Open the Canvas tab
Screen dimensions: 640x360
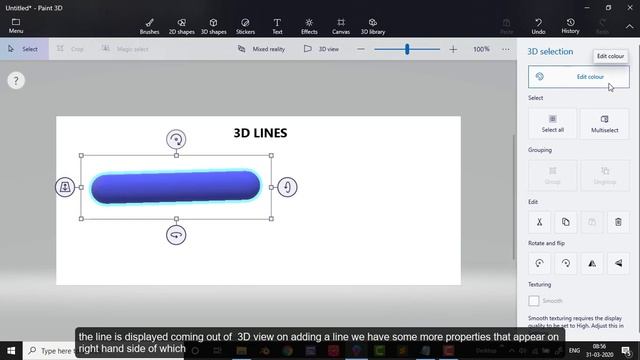341,26
